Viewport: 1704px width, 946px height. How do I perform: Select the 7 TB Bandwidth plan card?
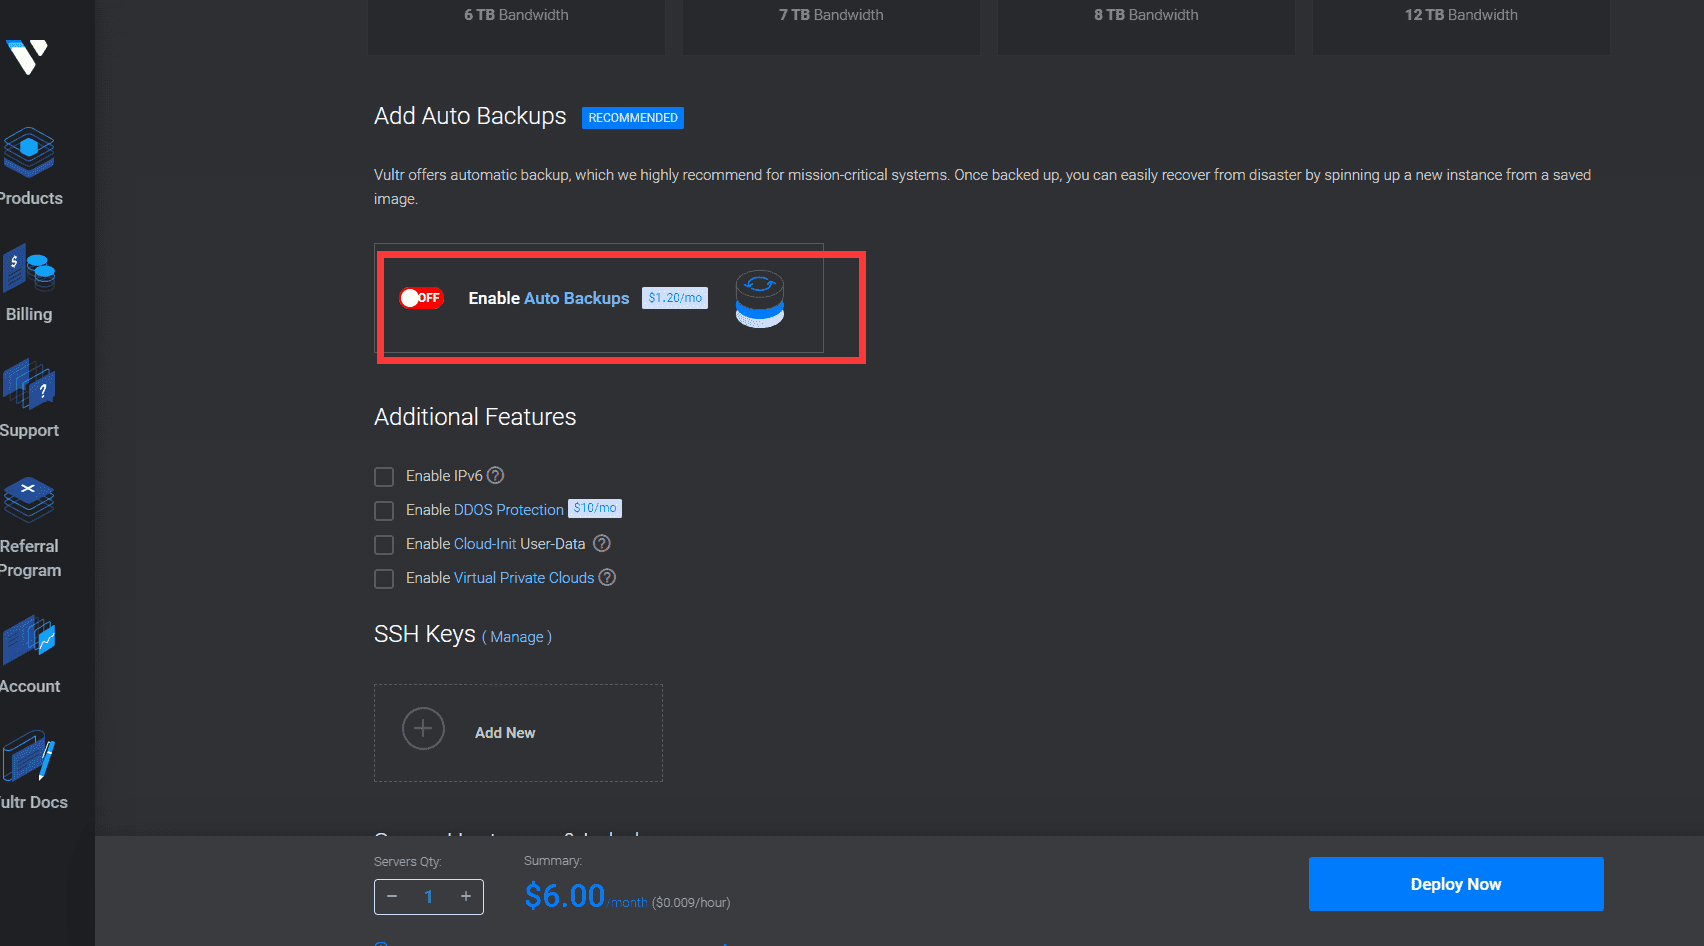[831, 27]
